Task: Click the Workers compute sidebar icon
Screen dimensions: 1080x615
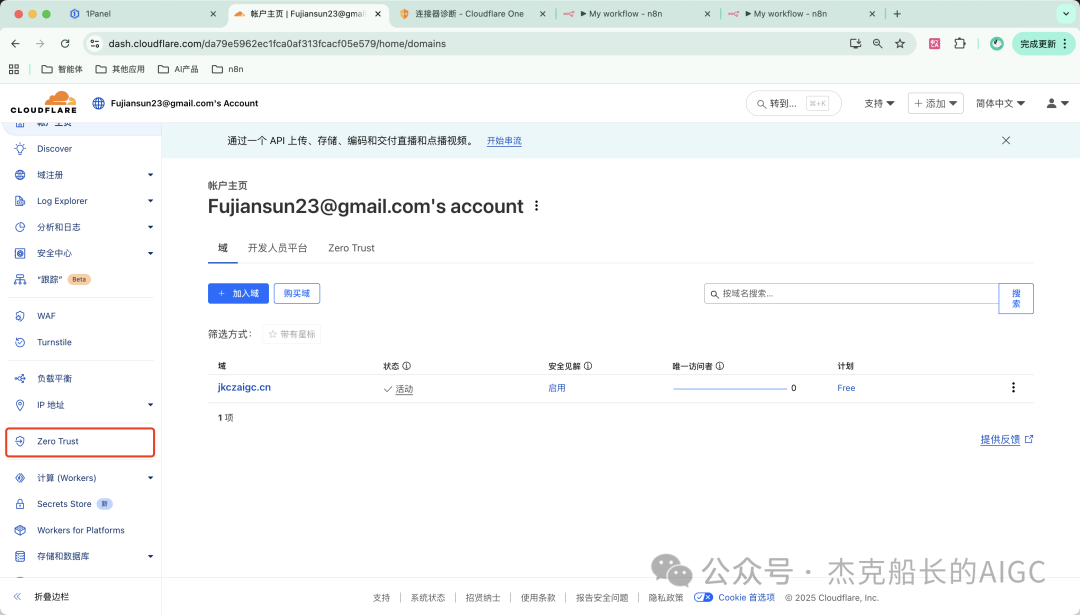Action: tap(20, 478)
